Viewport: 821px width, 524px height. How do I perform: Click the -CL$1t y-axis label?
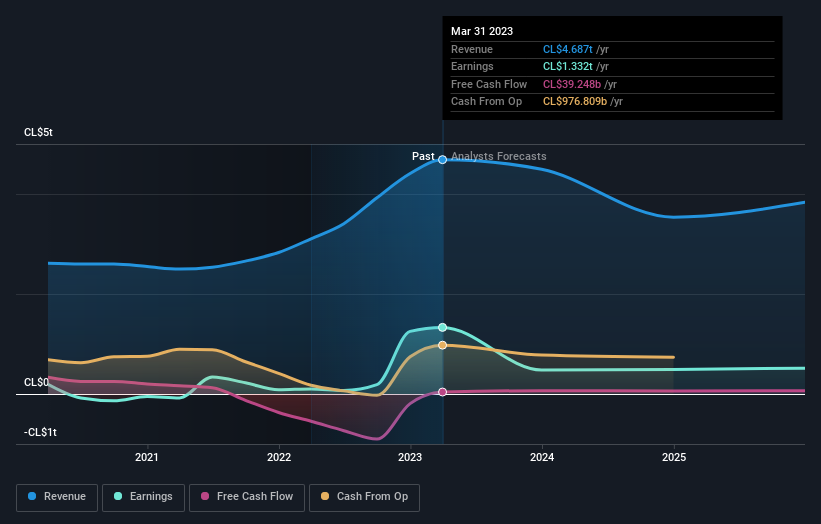tap(40, 432)
